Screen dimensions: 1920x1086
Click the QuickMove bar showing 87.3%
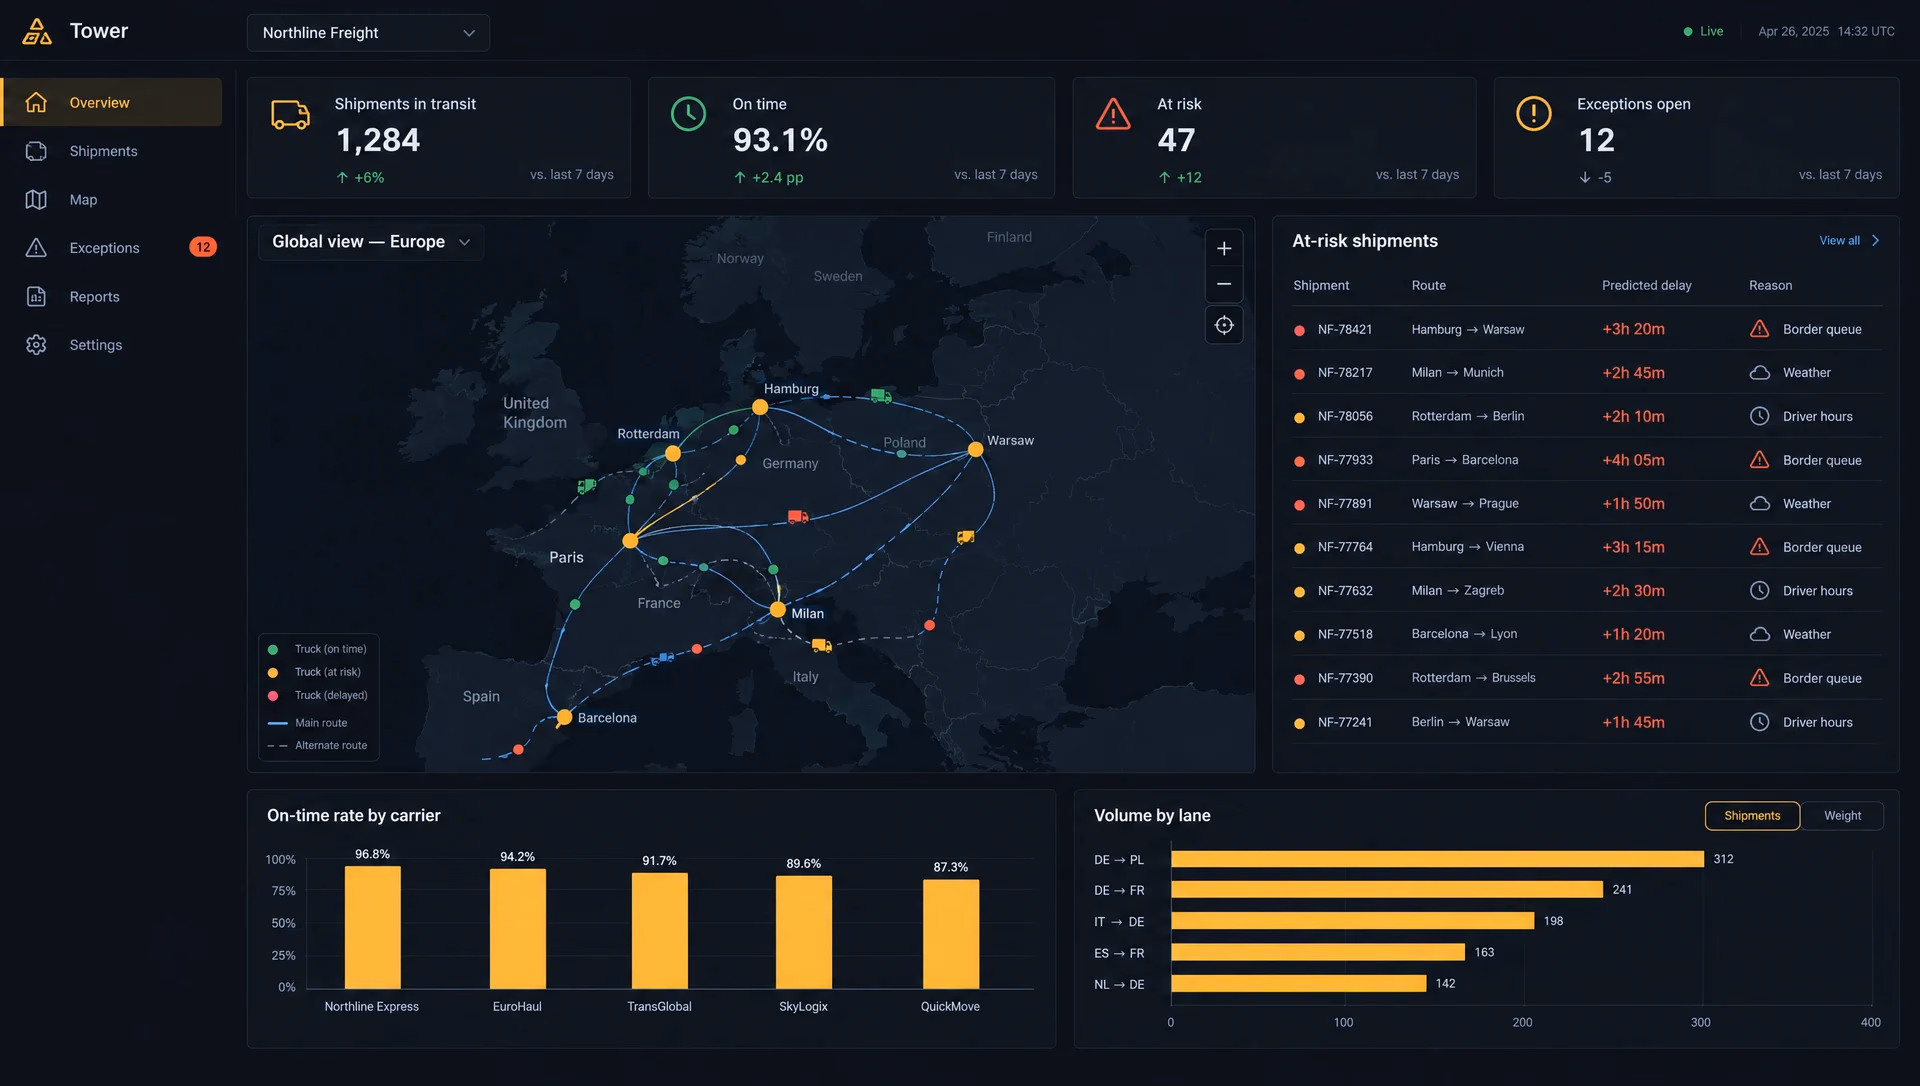click(x=950, y=934)
